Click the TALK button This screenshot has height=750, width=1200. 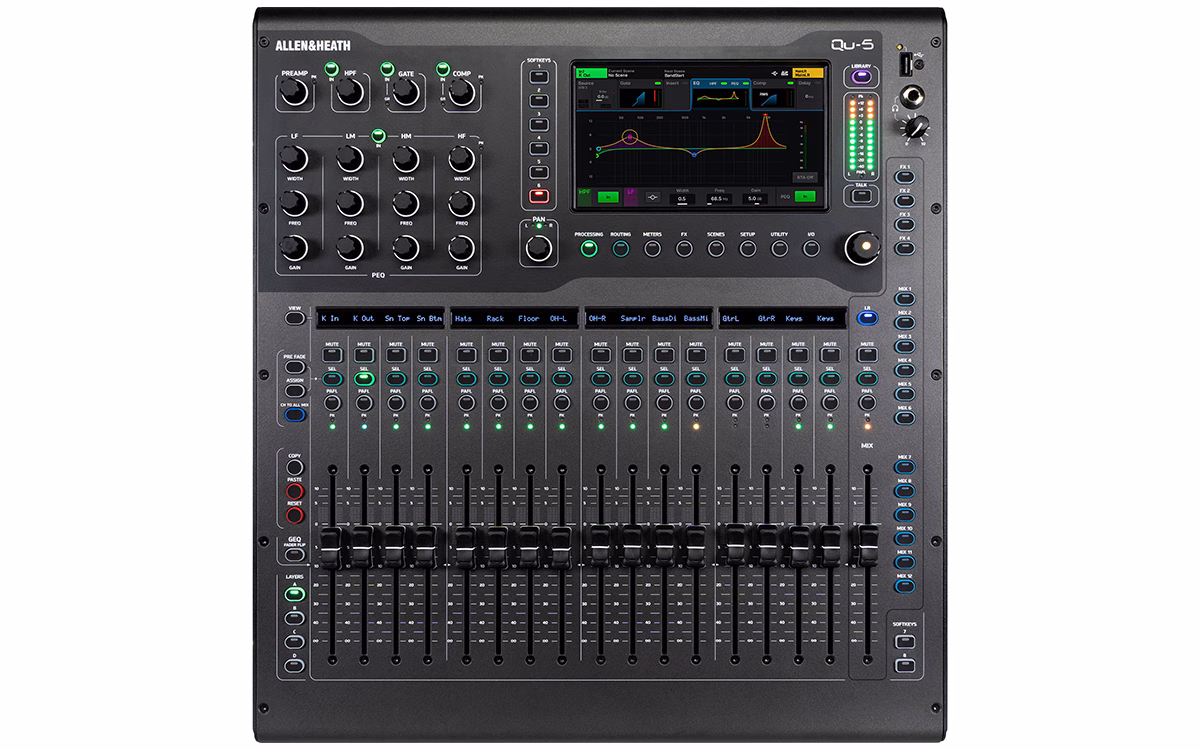tap(860, 197)
